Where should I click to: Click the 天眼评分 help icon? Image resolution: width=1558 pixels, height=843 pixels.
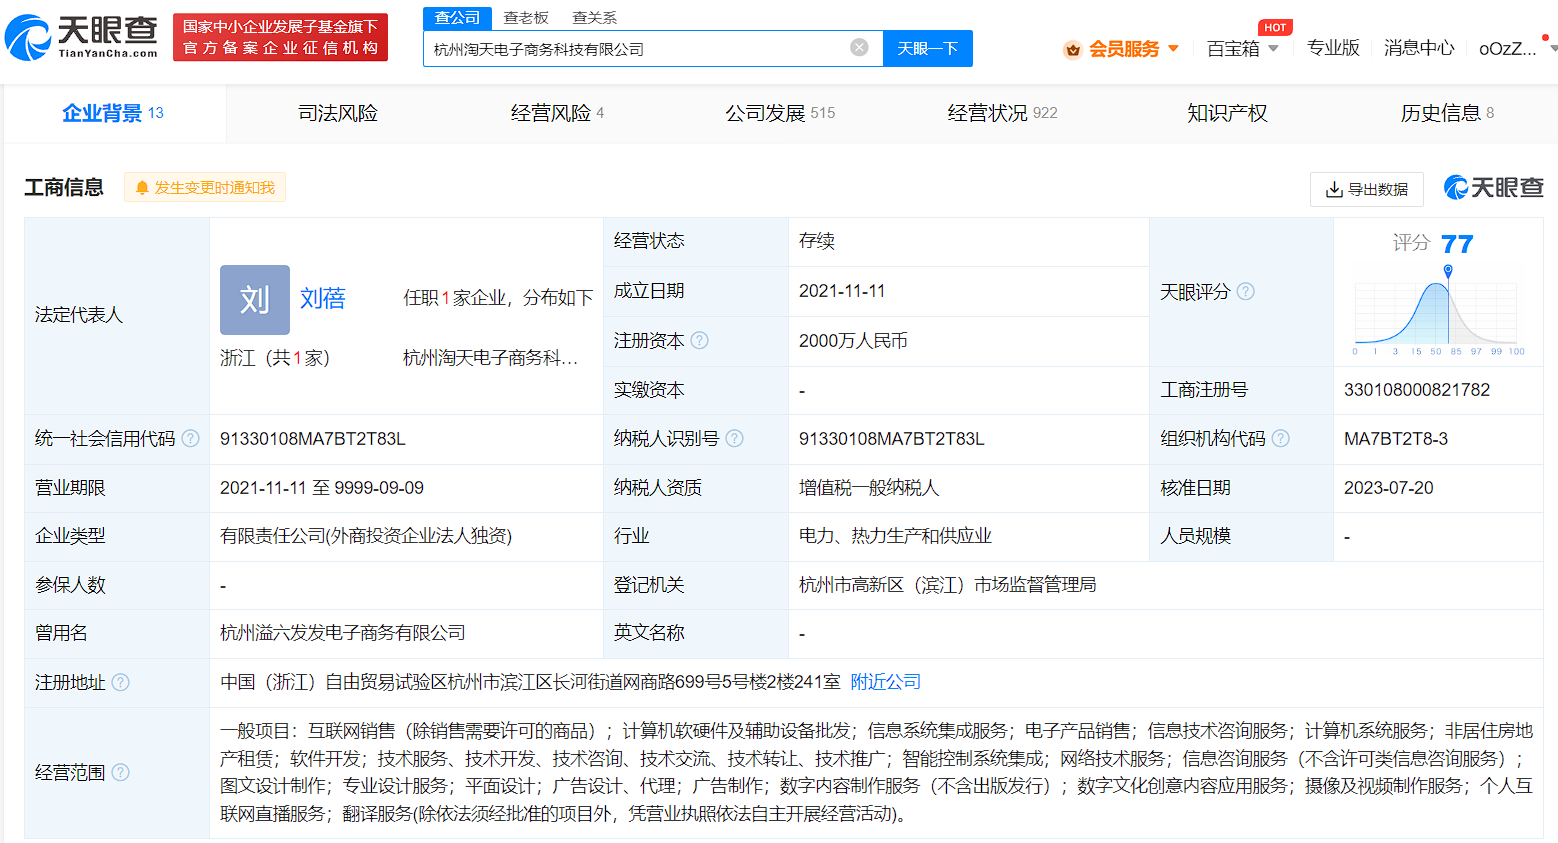tap(1245, 291)
